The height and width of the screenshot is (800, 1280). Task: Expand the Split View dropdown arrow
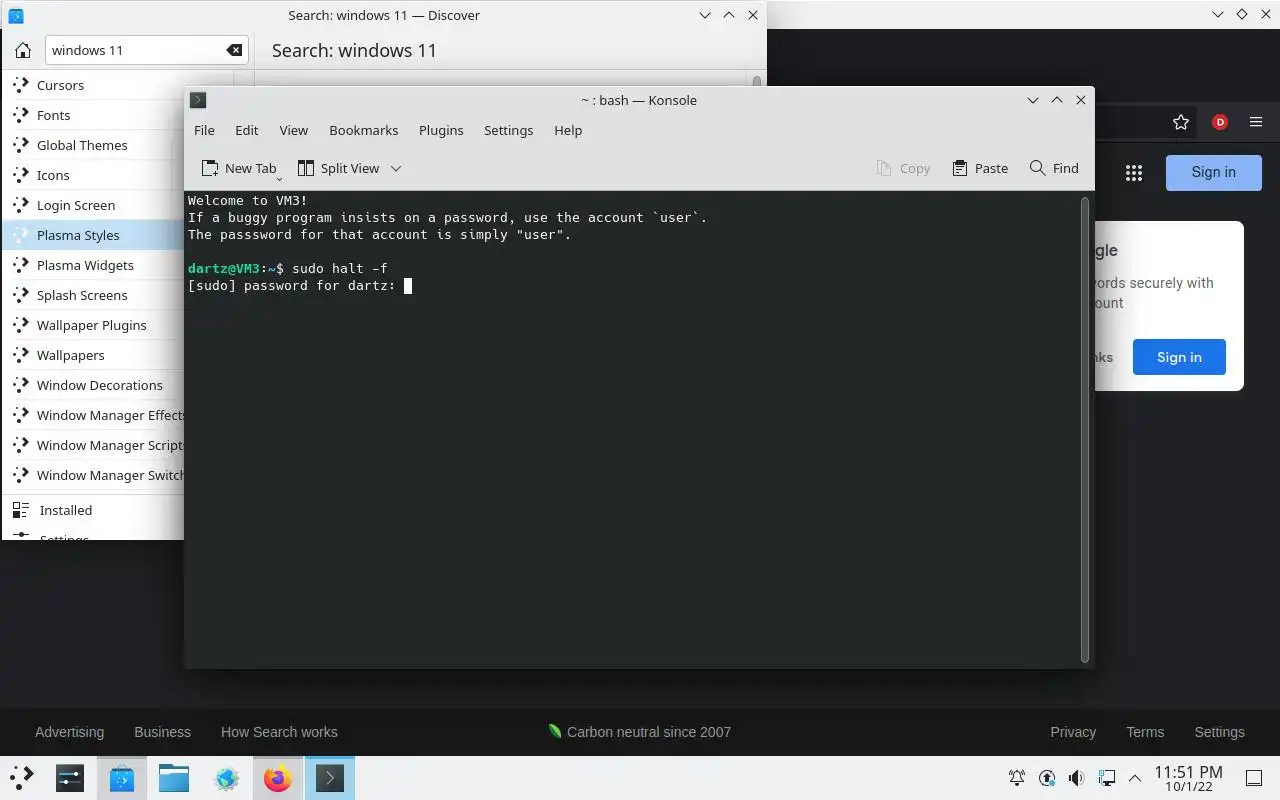click(396, 168)
